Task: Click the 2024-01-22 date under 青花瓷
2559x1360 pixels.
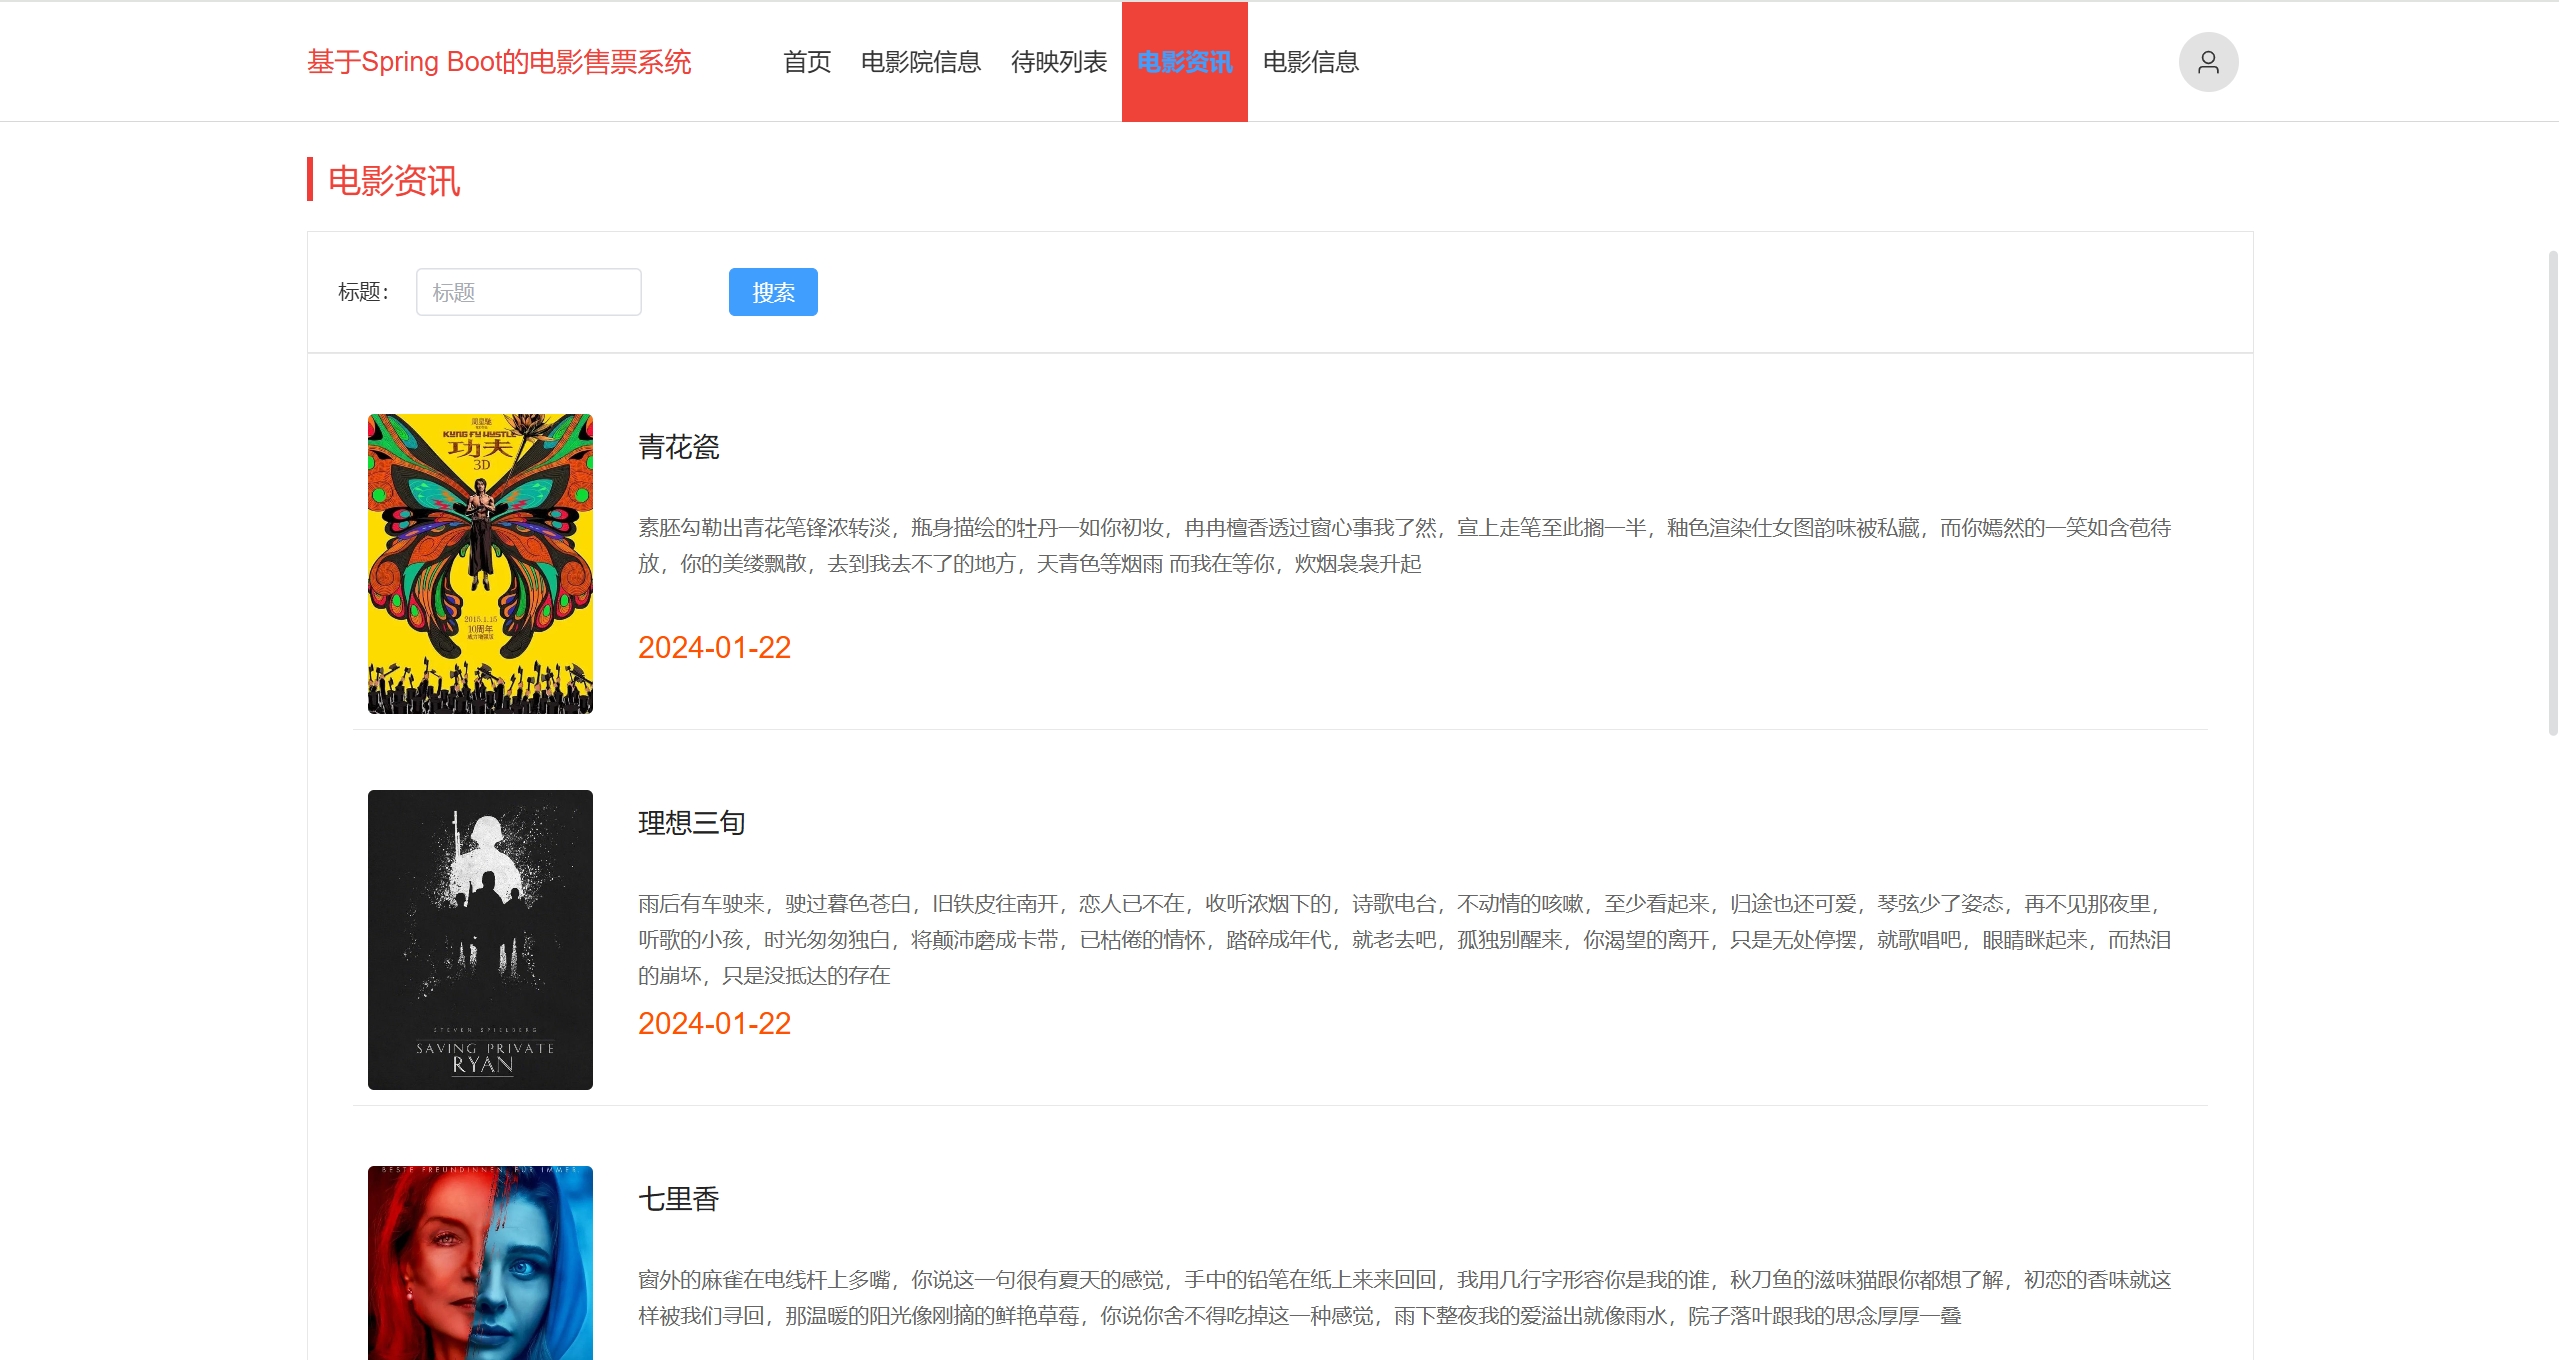Action: click(x=714, y=648)
